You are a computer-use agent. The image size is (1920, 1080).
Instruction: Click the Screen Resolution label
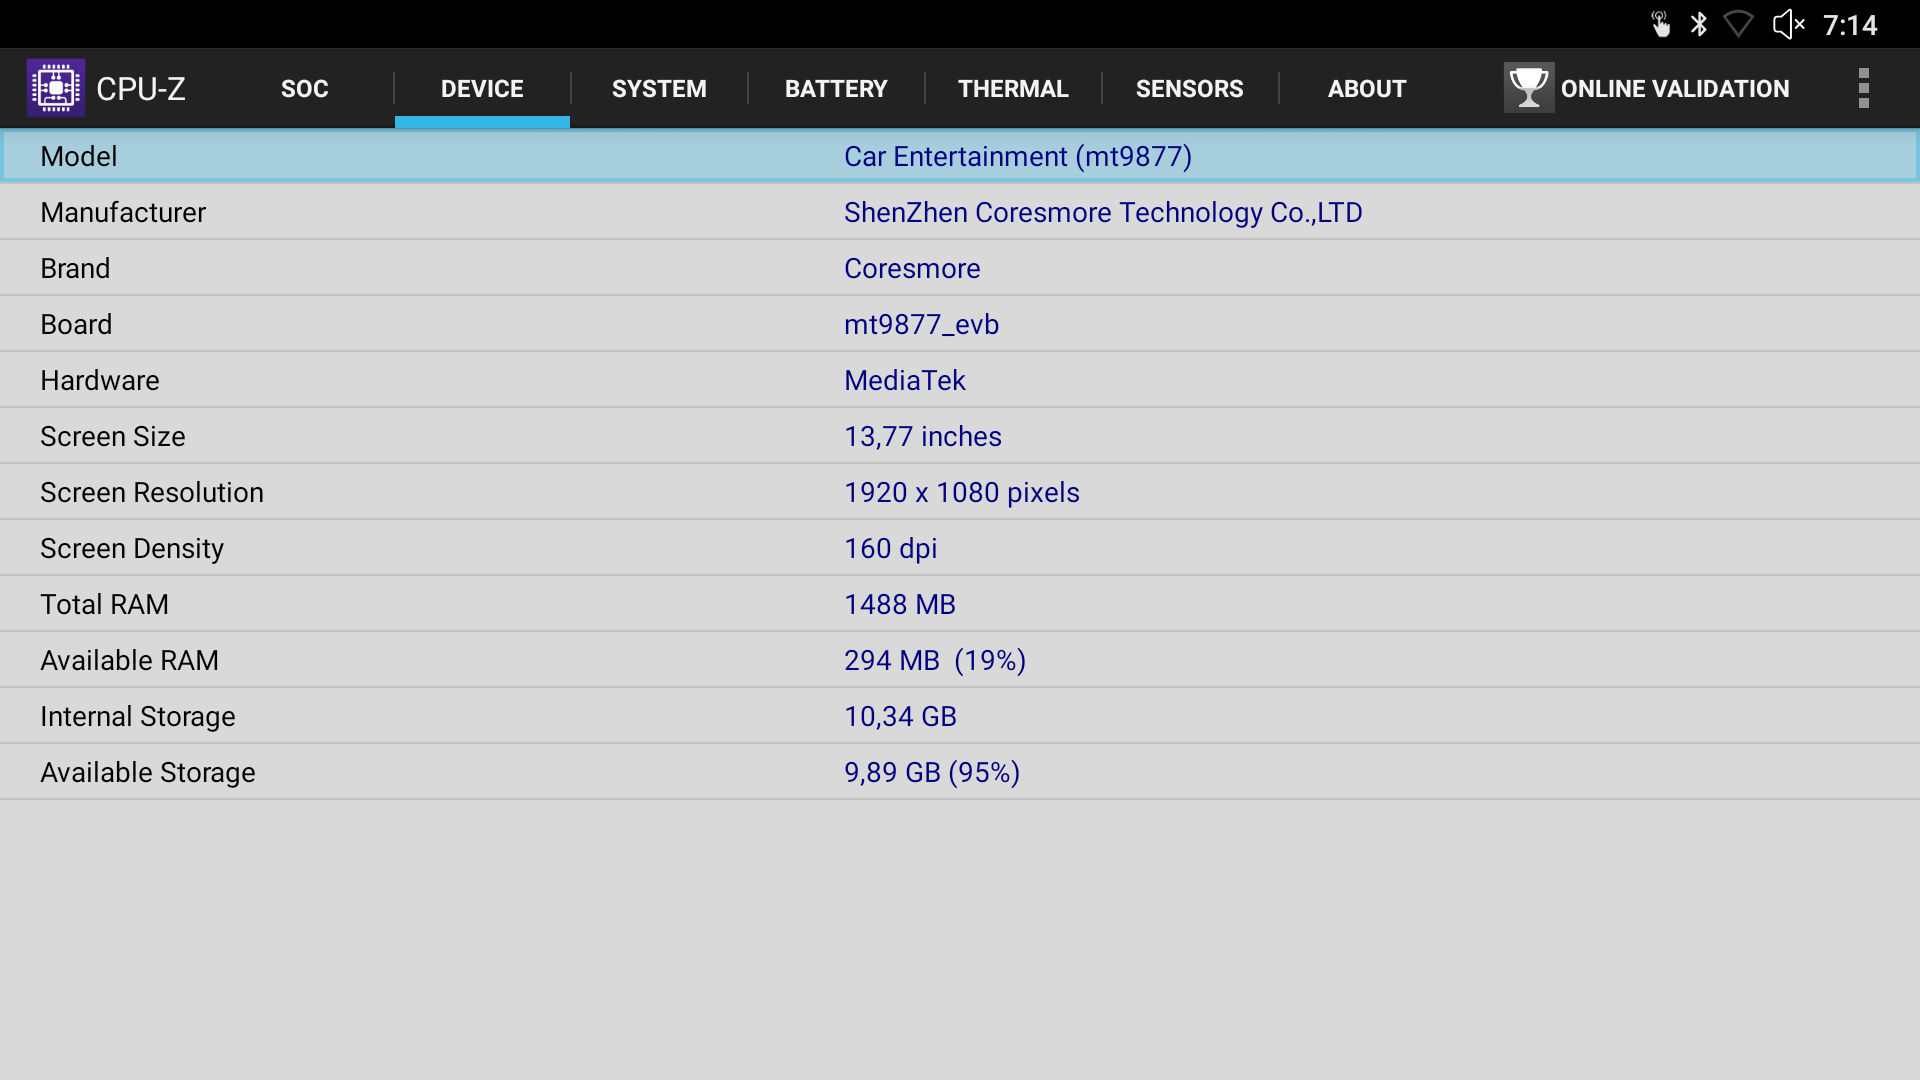pos(152,493)
